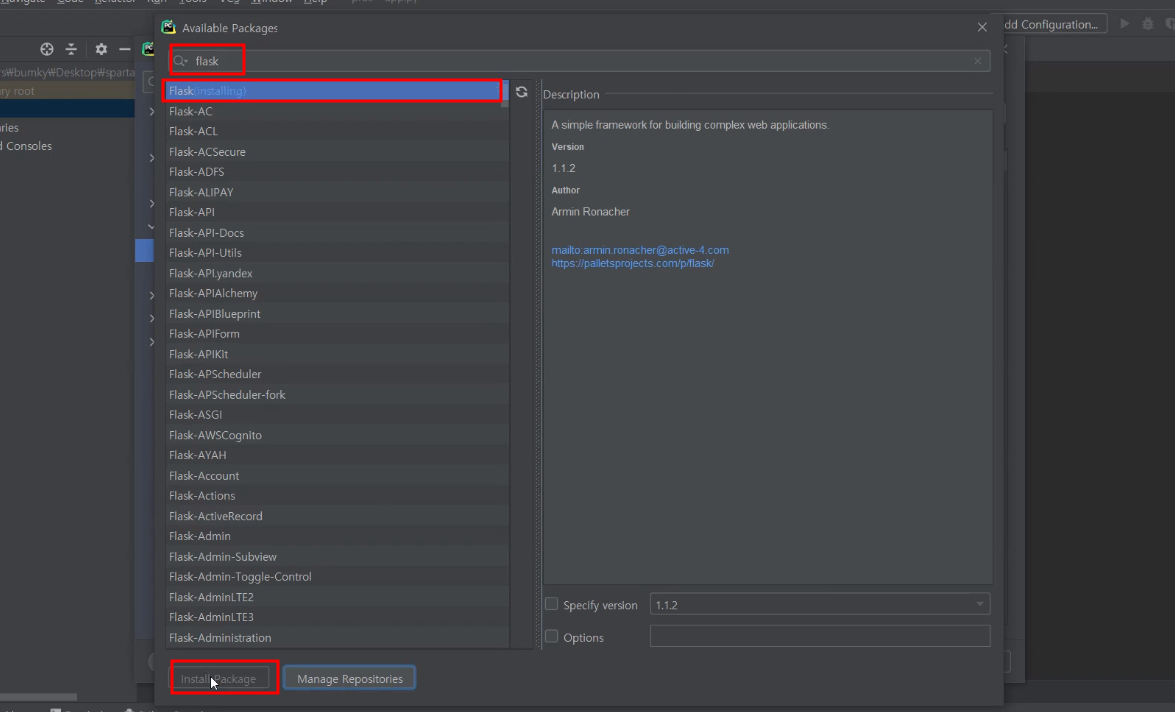Image resolution: width=1175 pixels, height=712 pixels.
Task: Select the Flask-APIKit package
Action: 337,354
